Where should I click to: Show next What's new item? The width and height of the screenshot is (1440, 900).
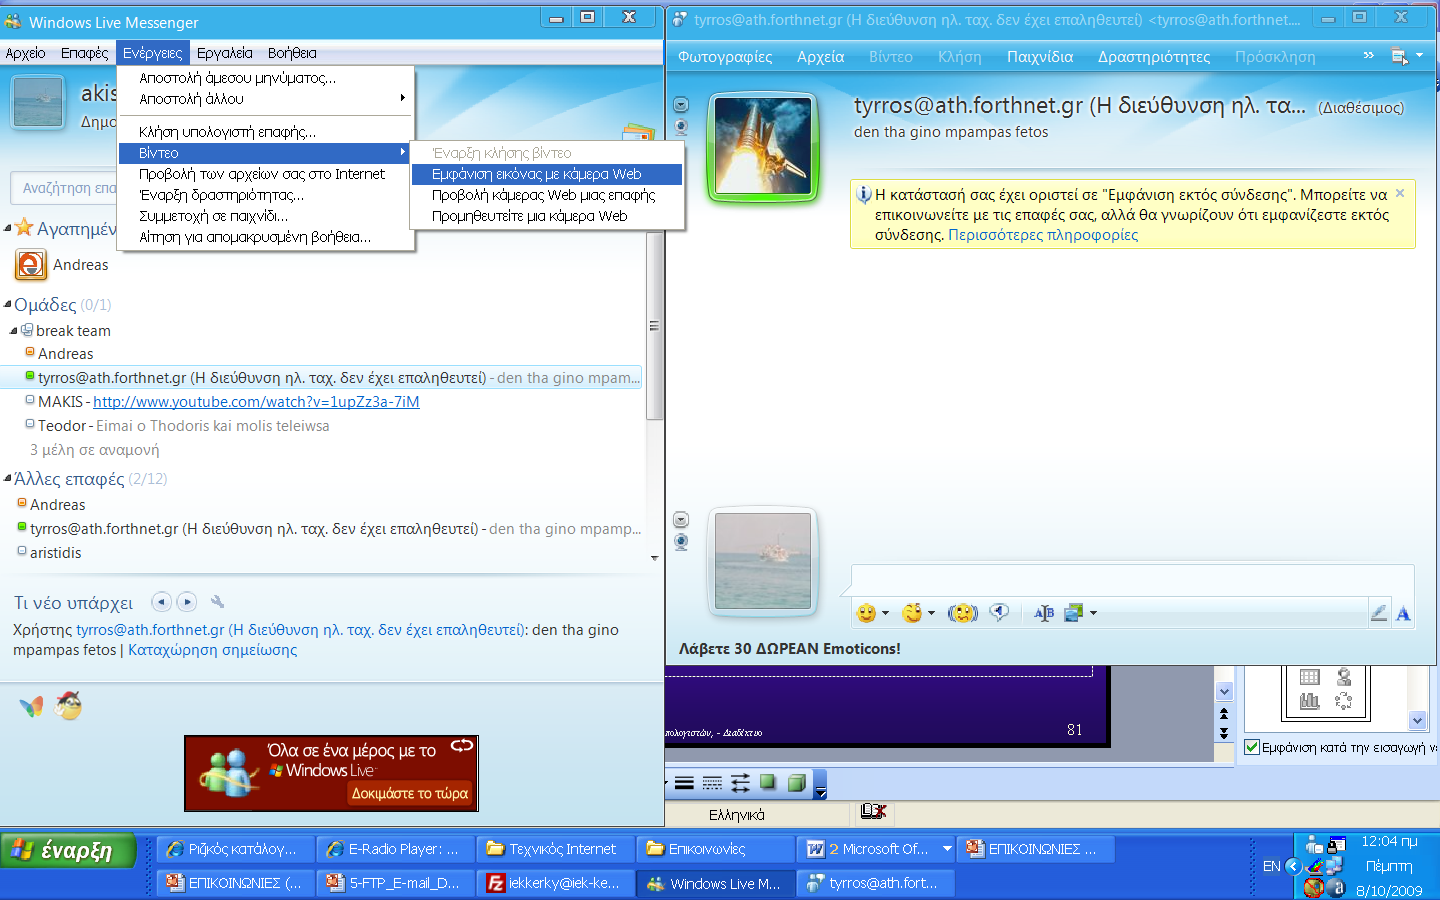(x=187, y=602)
